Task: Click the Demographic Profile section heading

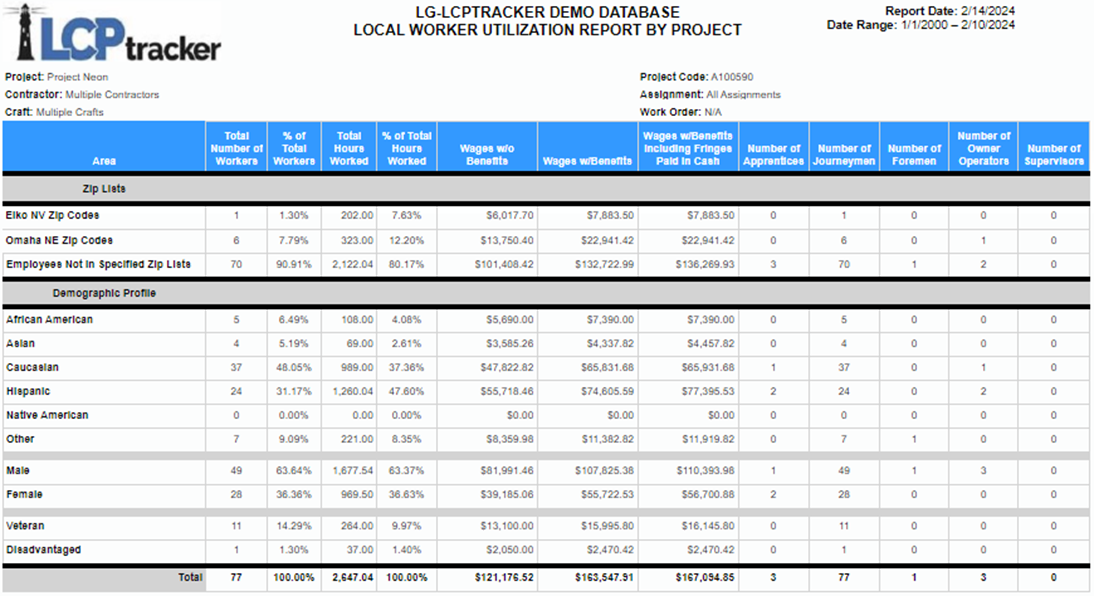Action: [104, 293]
